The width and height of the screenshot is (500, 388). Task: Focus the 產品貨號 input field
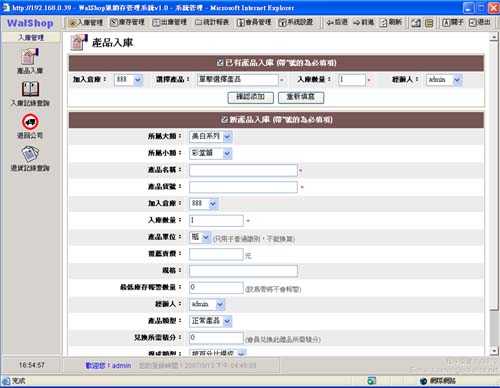(243, 187)
